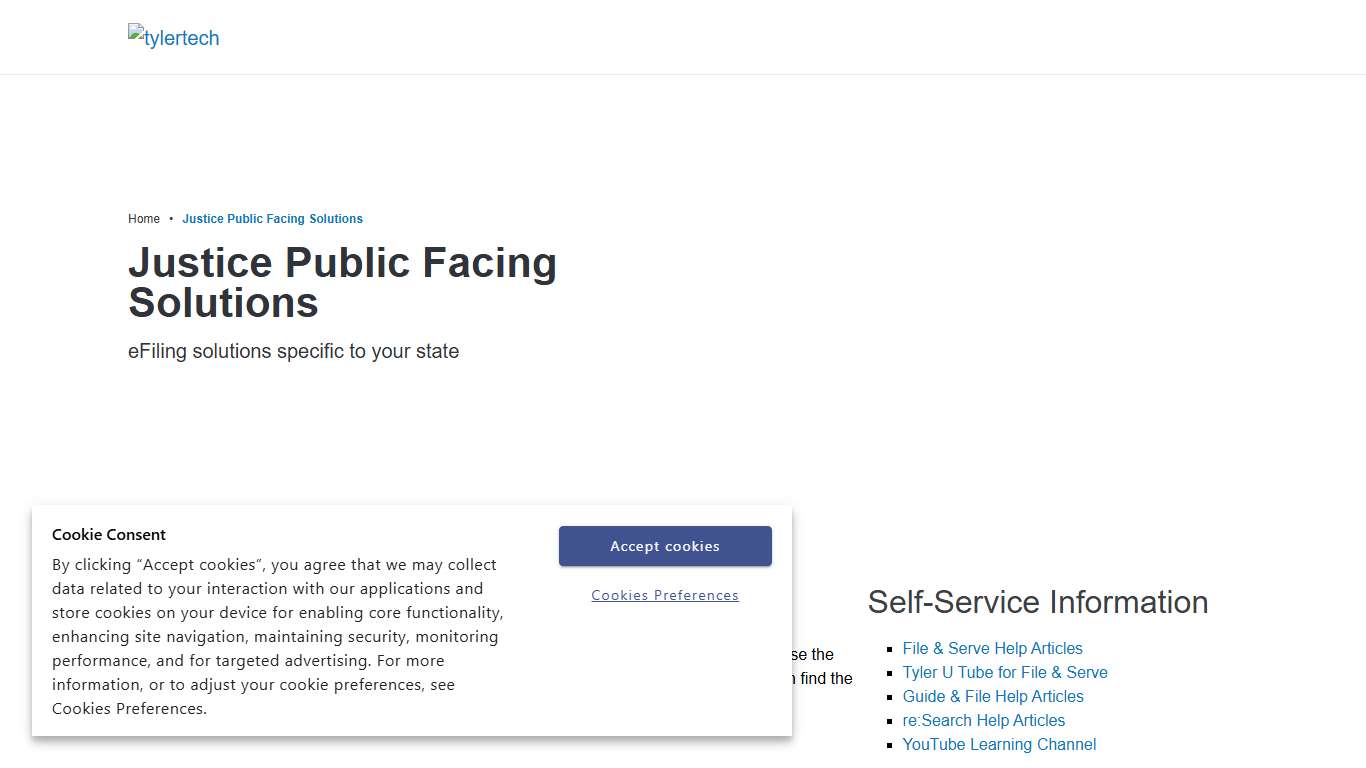Open File & Serve Help Articles
This screenshot has width=1366, height=768.
[992, 648]
